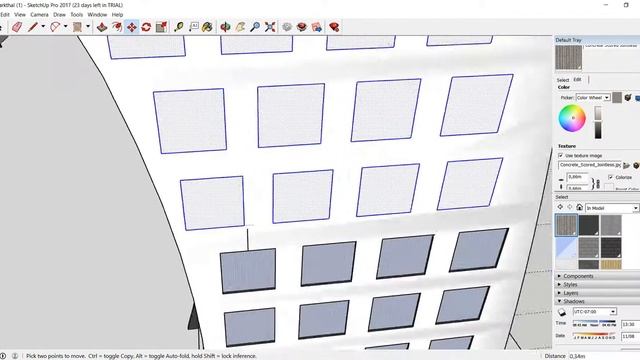
Task: Open the Picker Color Wheel dropdown
Action: click(593, 98)
